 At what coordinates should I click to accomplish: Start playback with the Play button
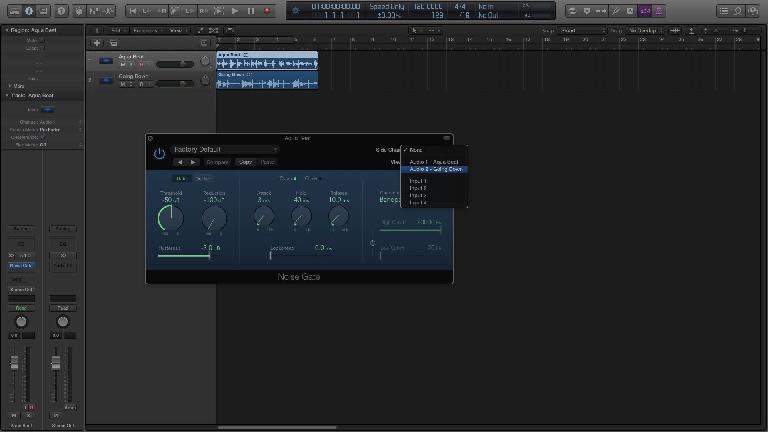(x=235, y=11)
